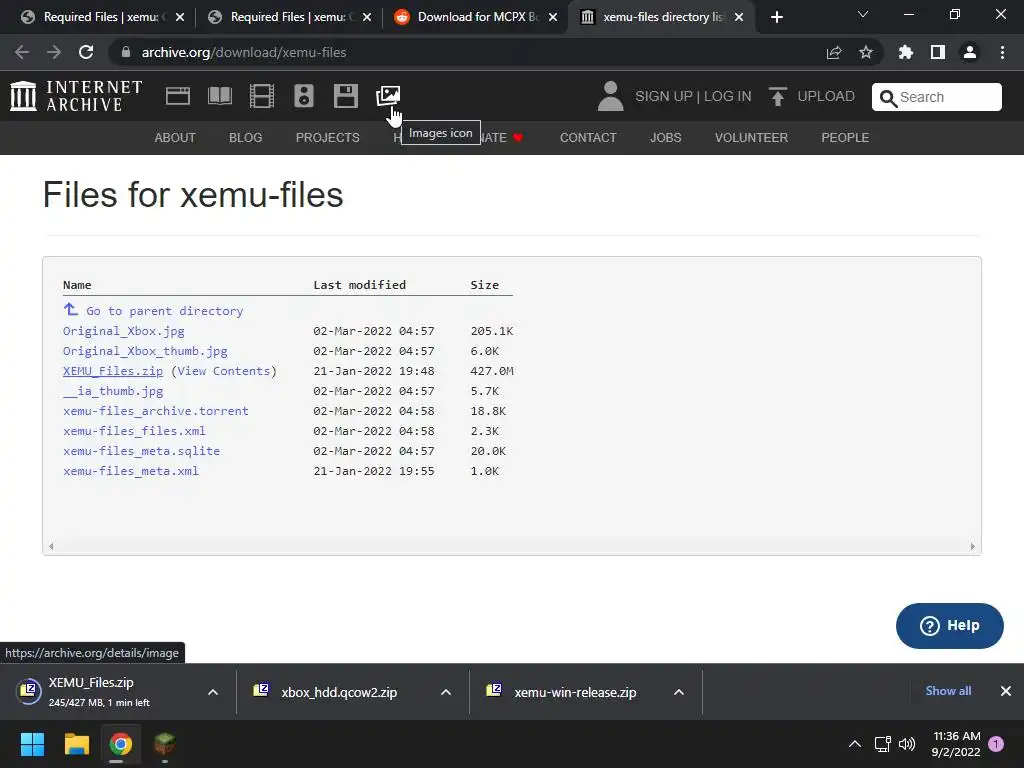Open the Extensions puzzle icon
The height and width of the screenshot is (768, 1024).
tap(906, 52)
